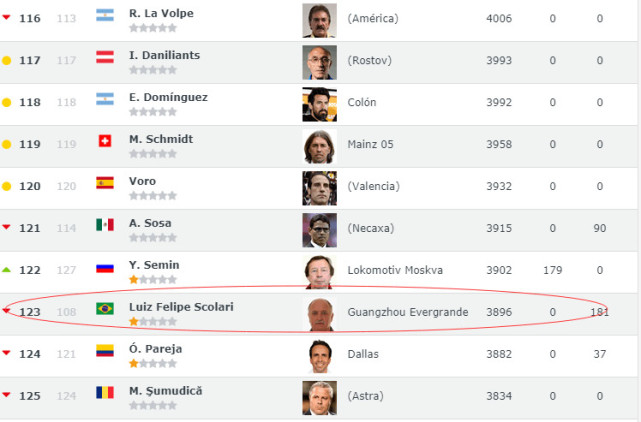641x422 pixels.
Task: Click the Switzerland flag beside M. Schmidt
Action: pos(105,141)
